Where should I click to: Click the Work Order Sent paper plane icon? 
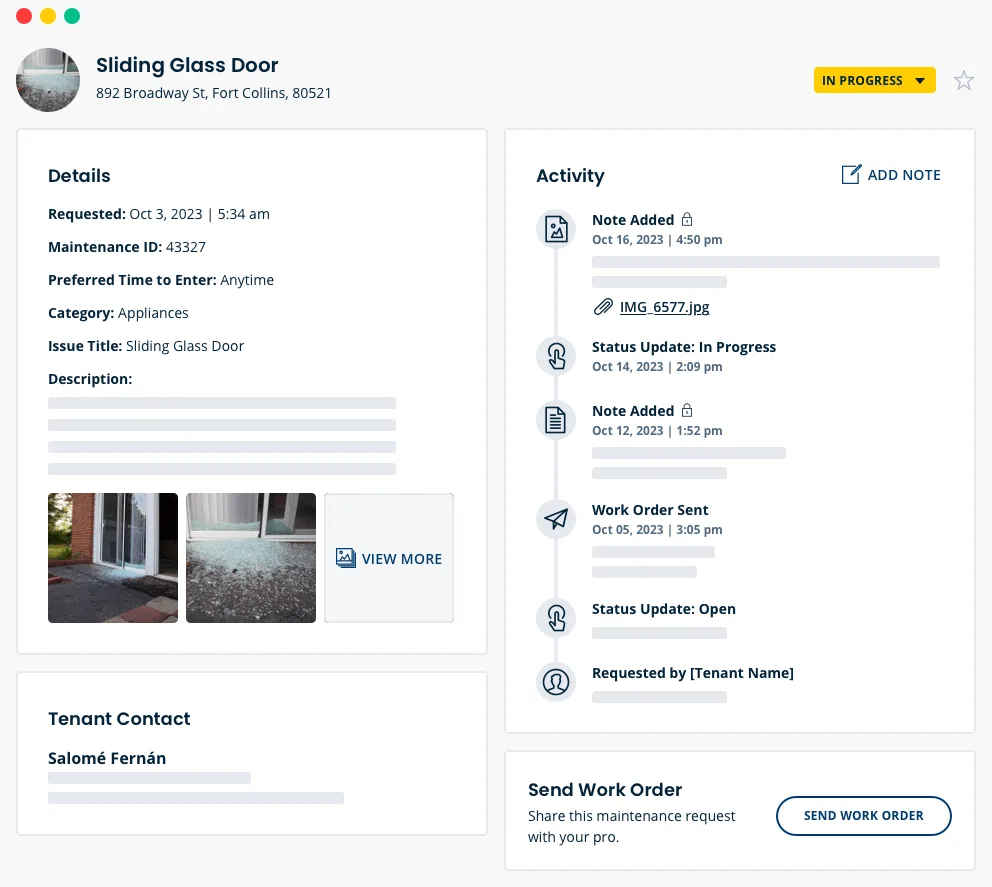click(x=556, y=519)
